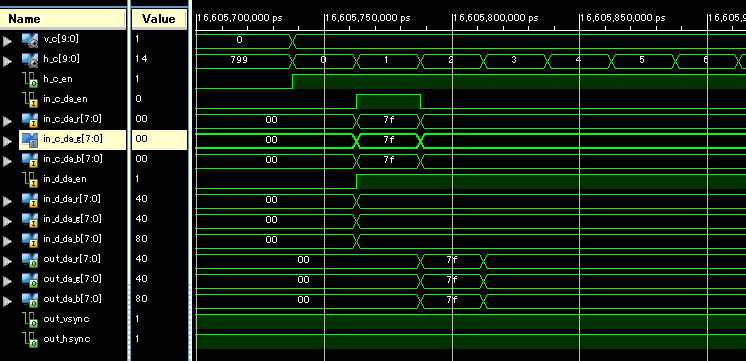Expand the in_d_da_r[7:0] bus

[x=7, y=201]
